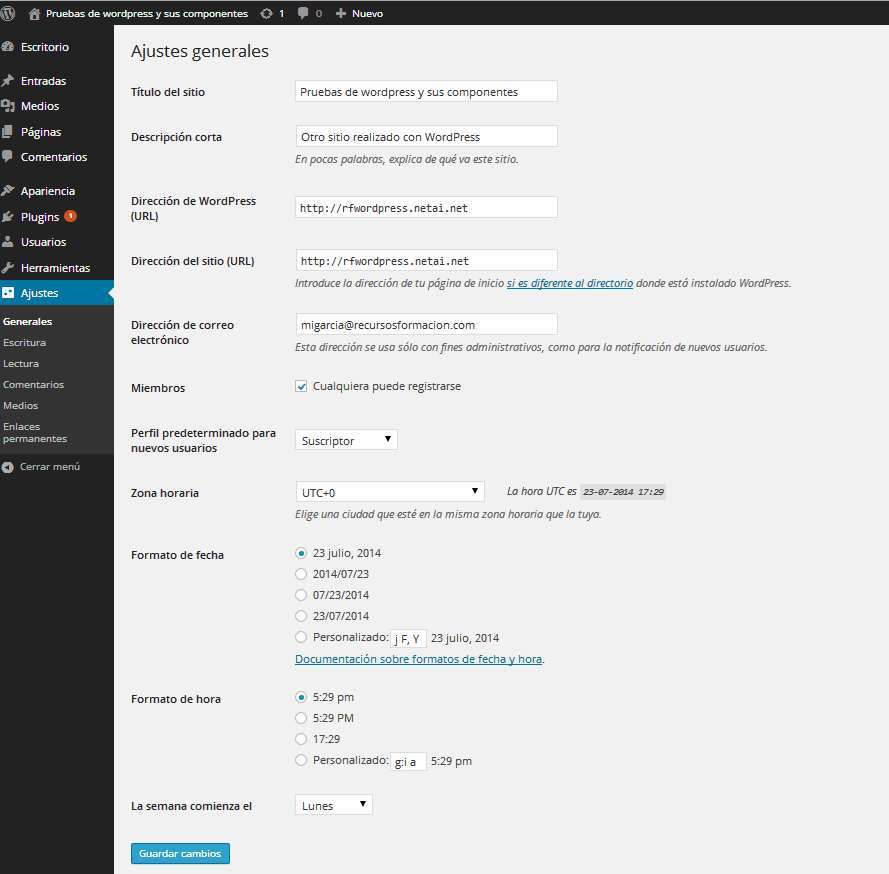Image resolution: width=889 pixels, height=874 pixels.
Task: Click the Guardar cambios button
Action: click(x=180, y=854)
